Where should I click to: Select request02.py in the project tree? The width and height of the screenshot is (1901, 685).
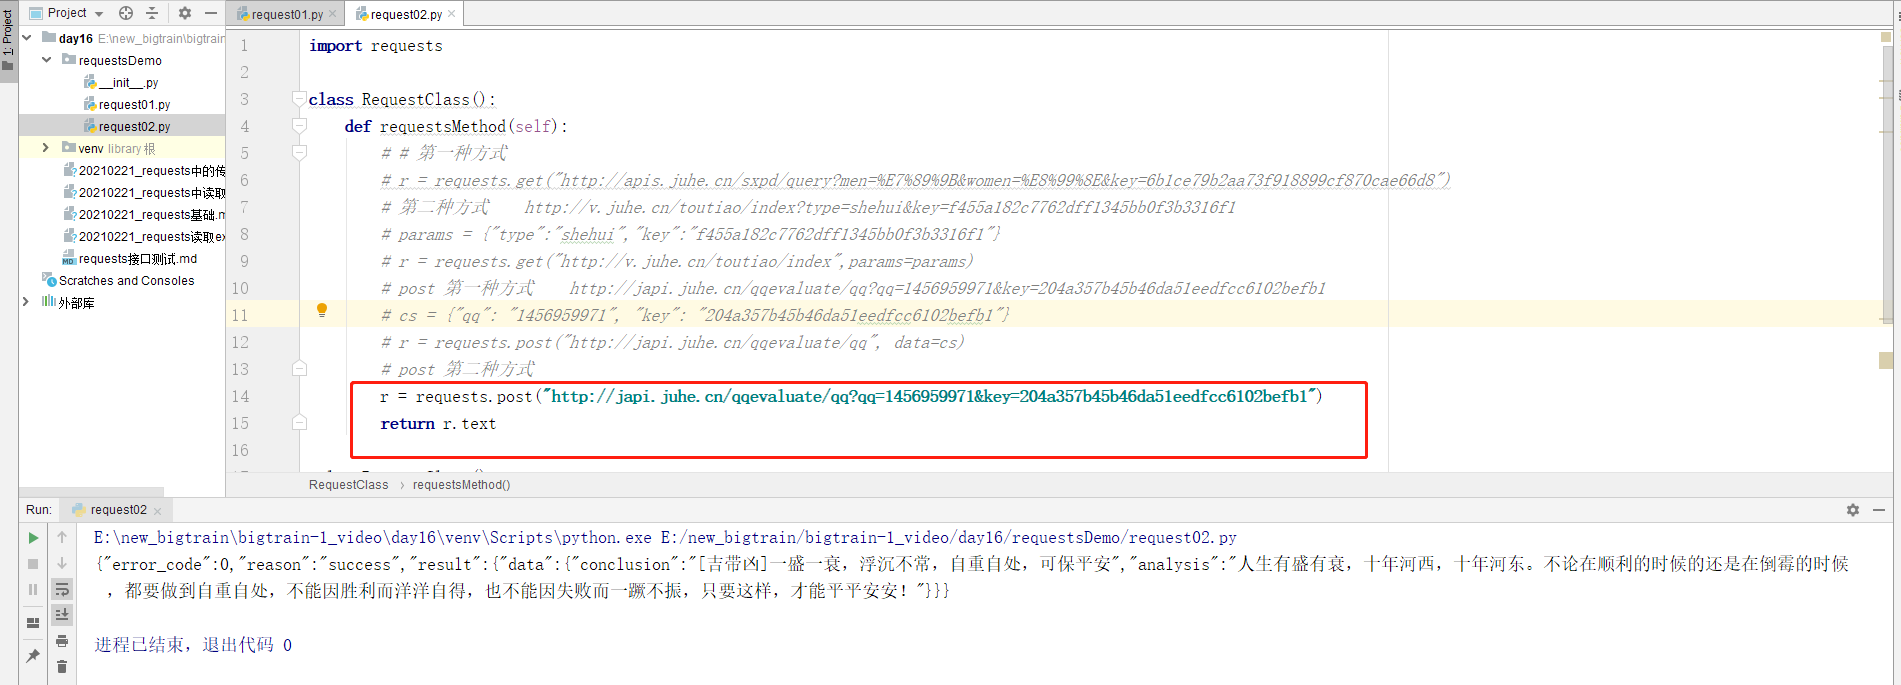[x=127, y=127]
